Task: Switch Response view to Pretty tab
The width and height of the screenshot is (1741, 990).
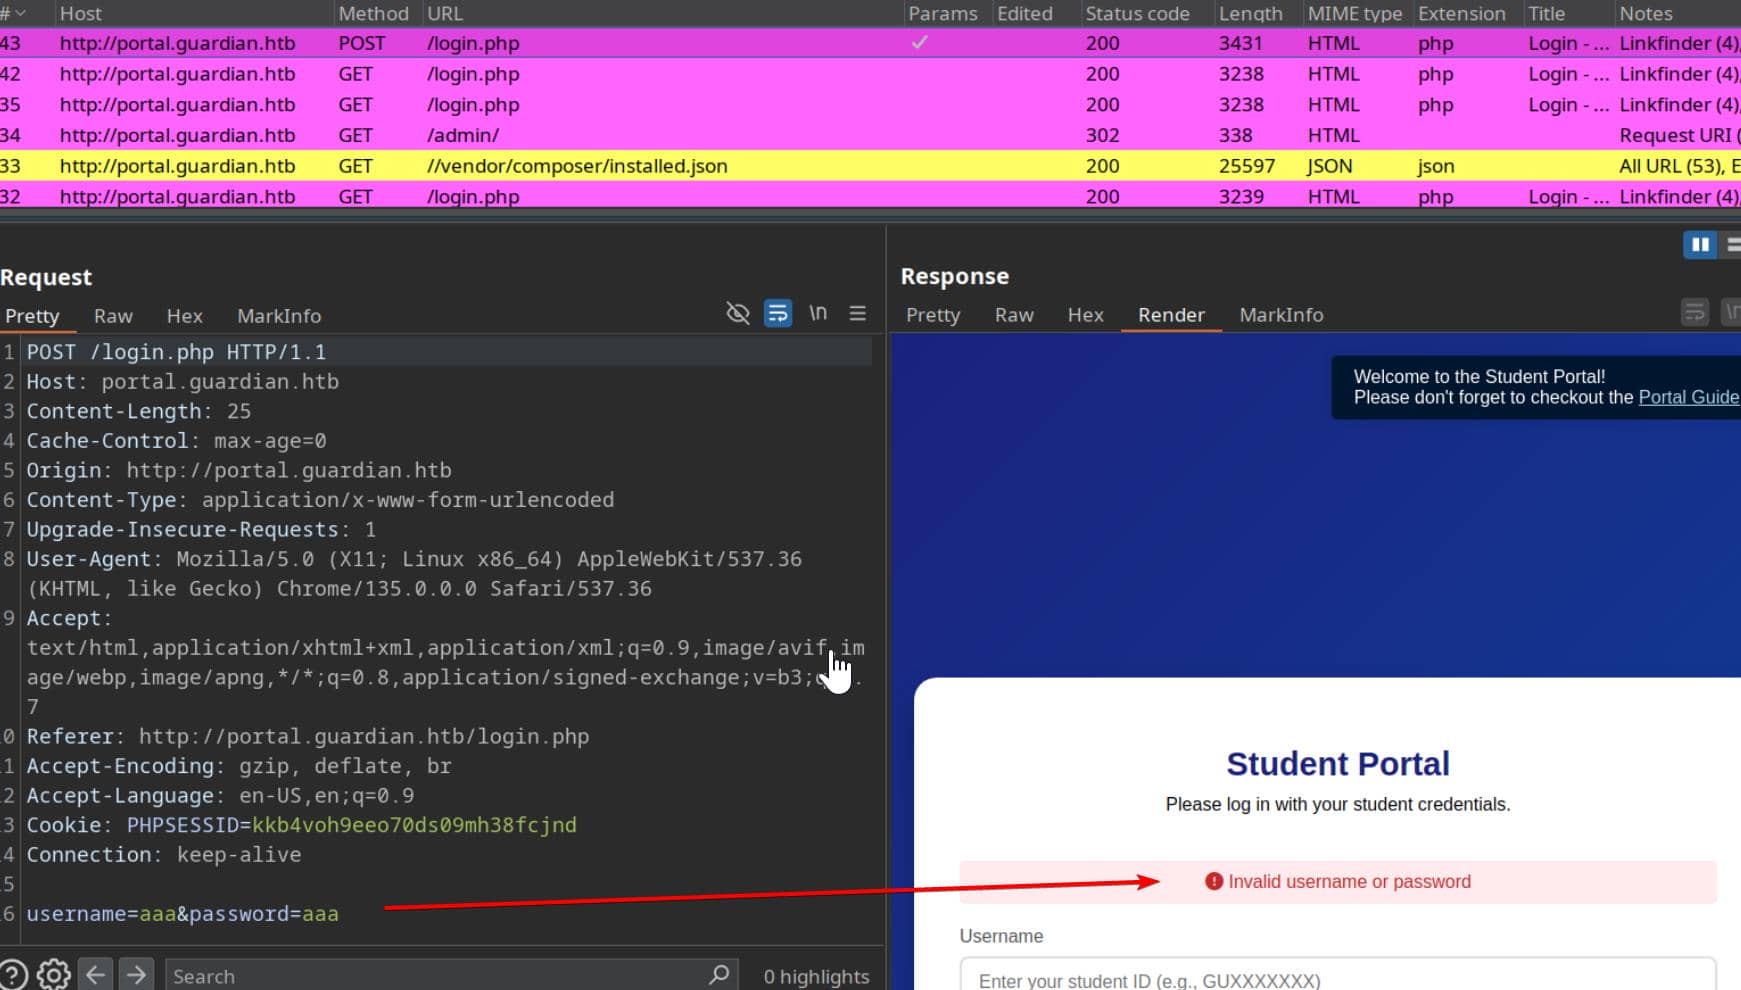Action: point(933,315)
